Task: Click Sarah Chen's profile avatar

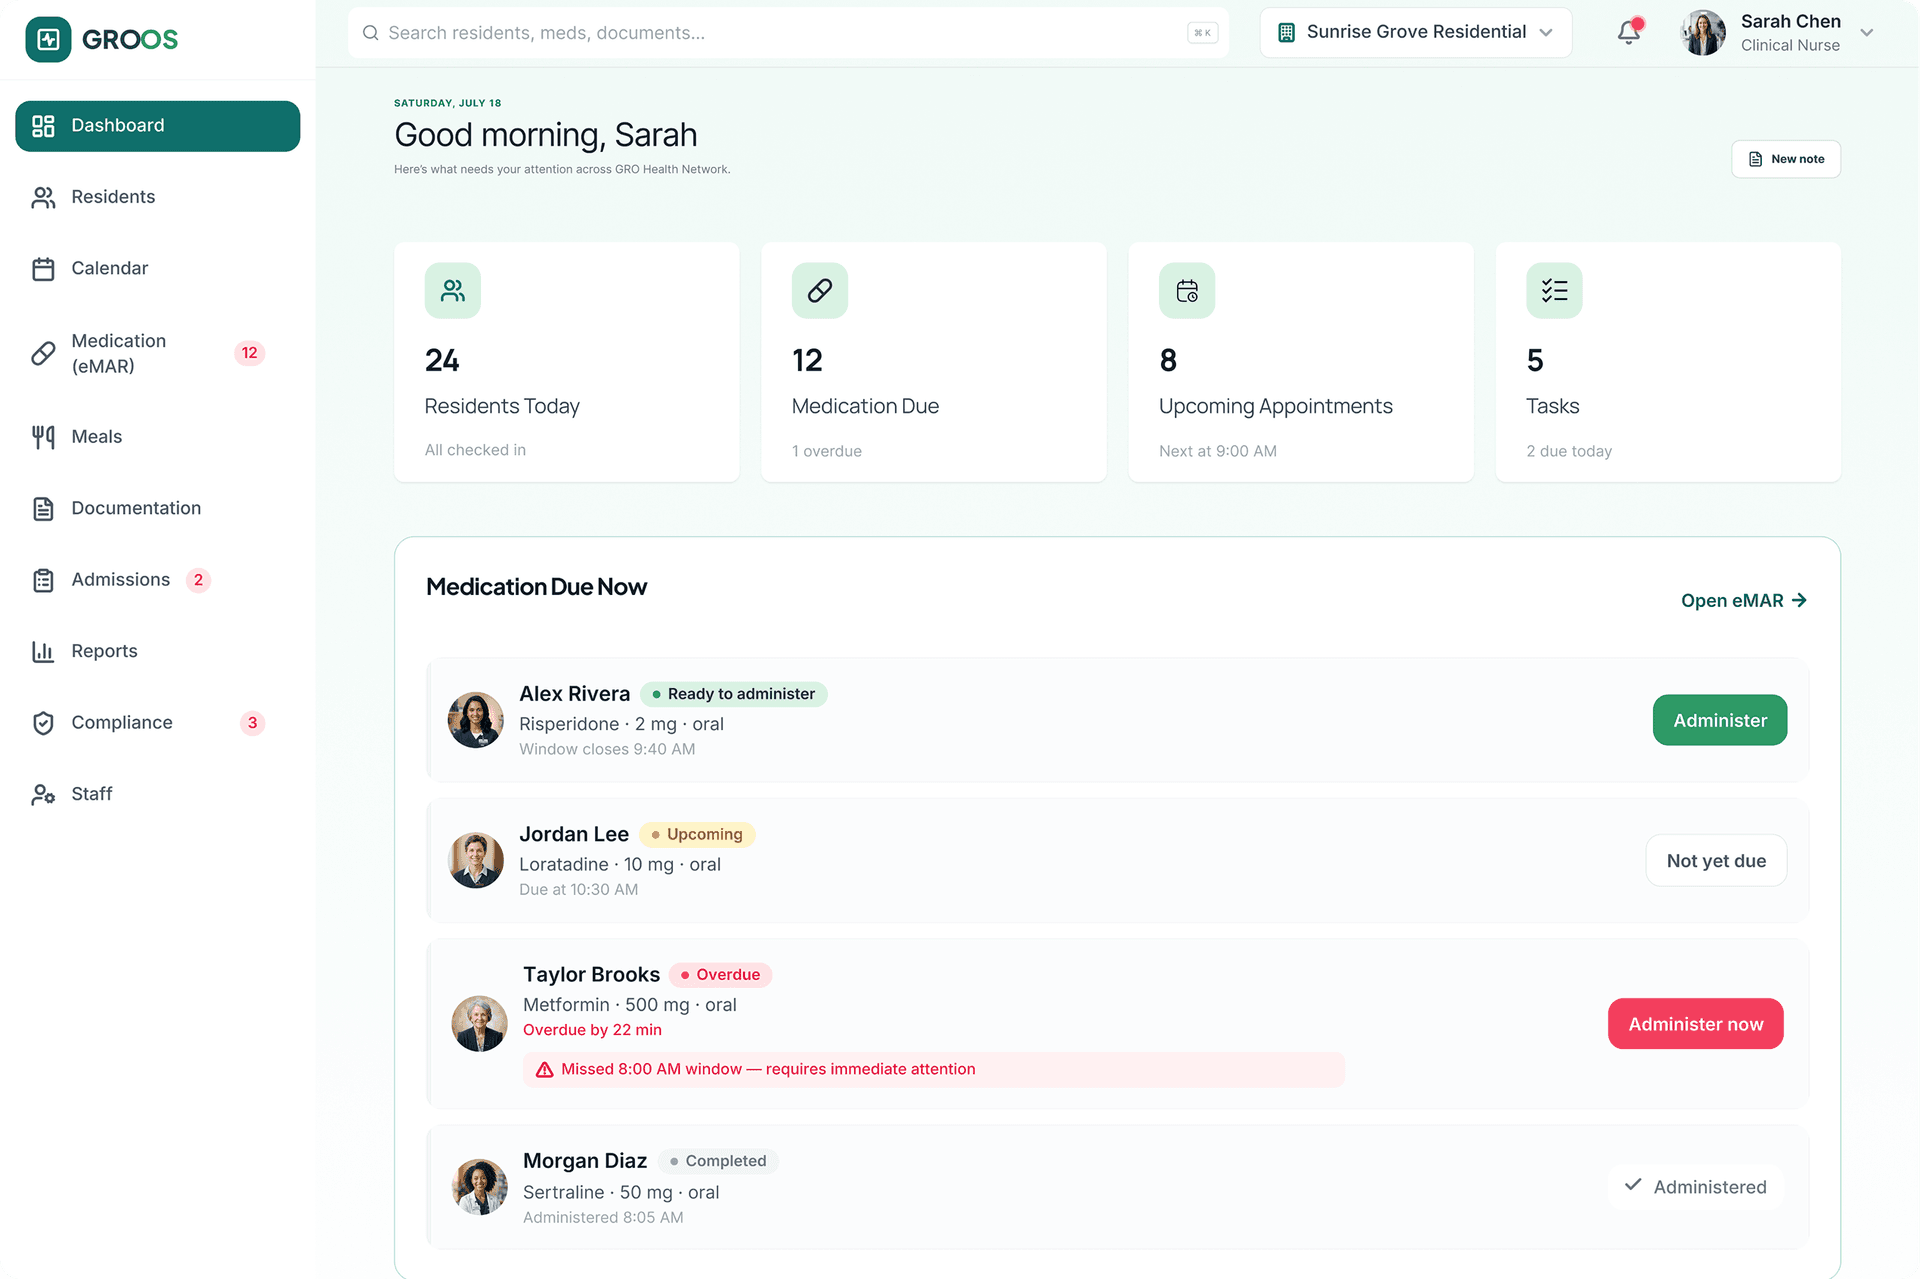Action: (1704, 33)
